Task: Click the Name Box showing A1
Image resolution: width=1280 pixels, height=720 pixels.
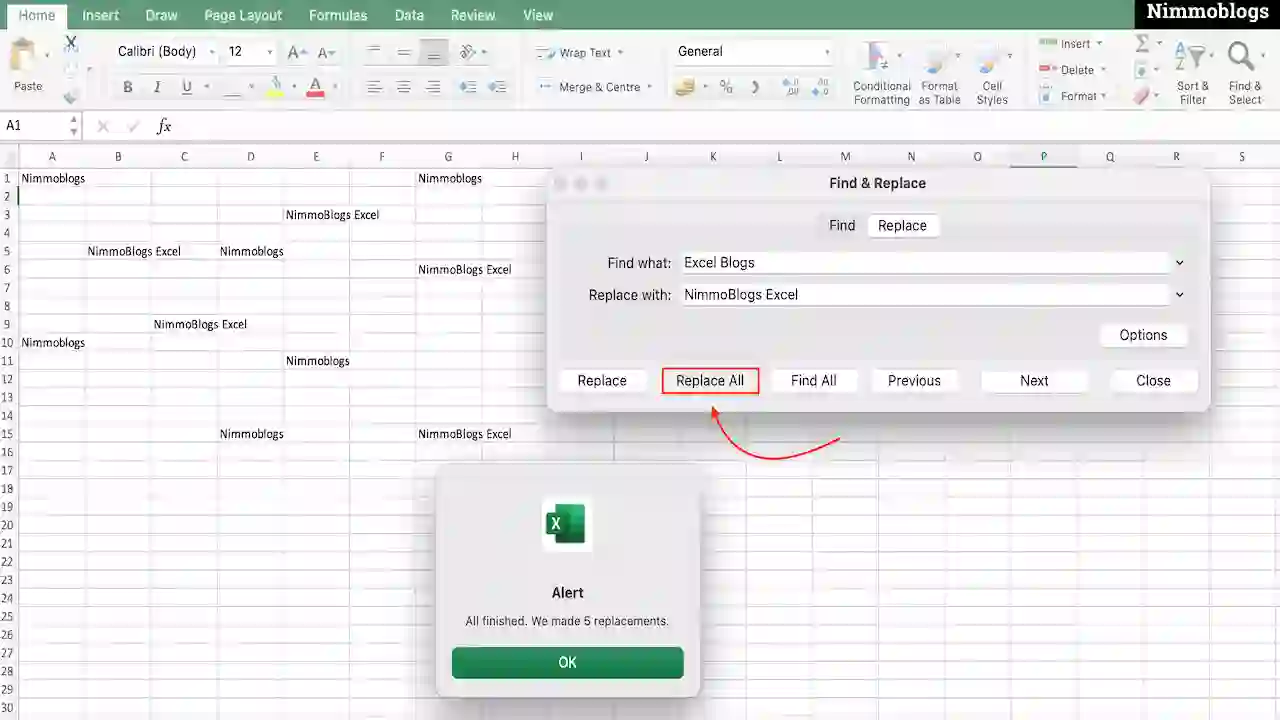Action: tap(35, 126)
